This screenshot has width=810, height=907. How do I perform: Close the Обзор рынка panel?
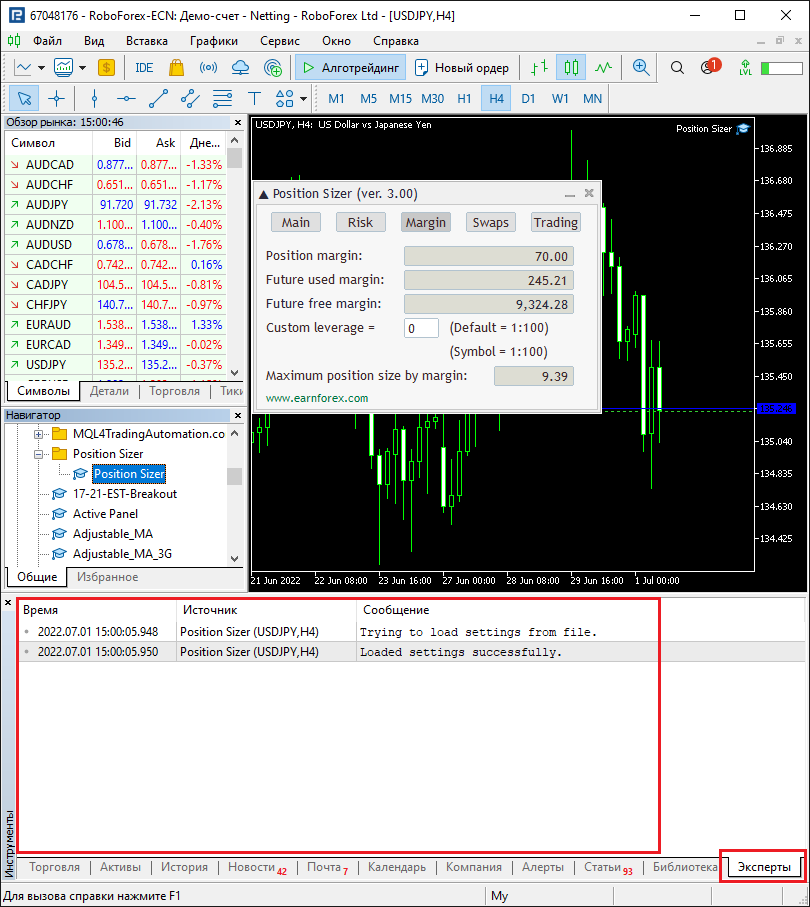click(x=238, y=123)
